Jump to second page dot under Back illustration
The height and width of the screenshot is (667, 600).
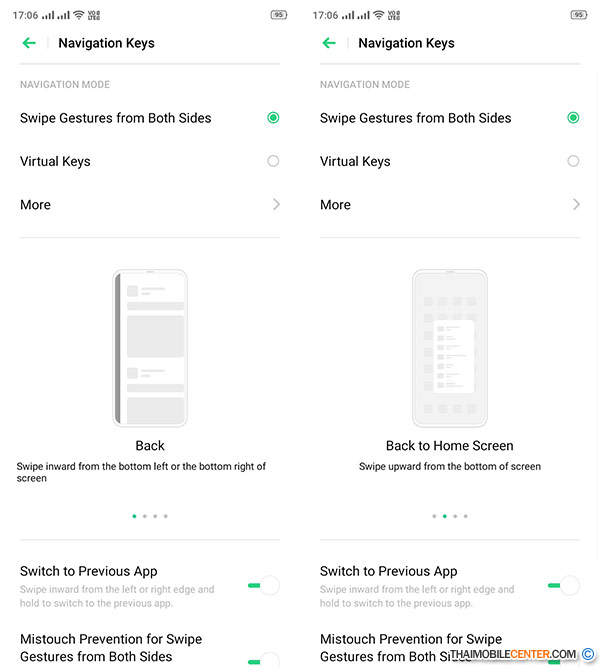(145, 516)
